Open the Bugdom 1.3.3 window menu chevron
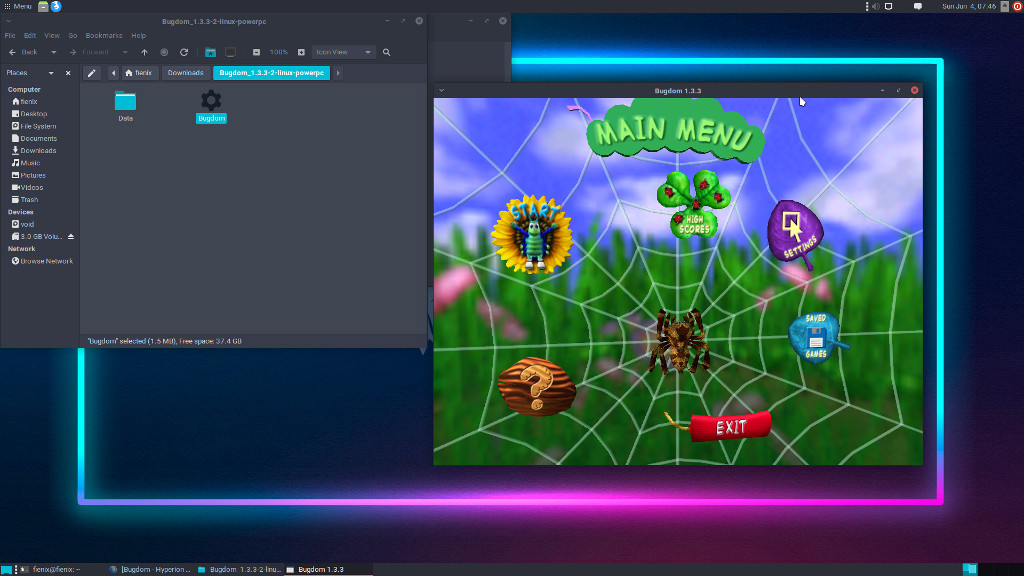The image size is (1024, 576). pos(441,91)
